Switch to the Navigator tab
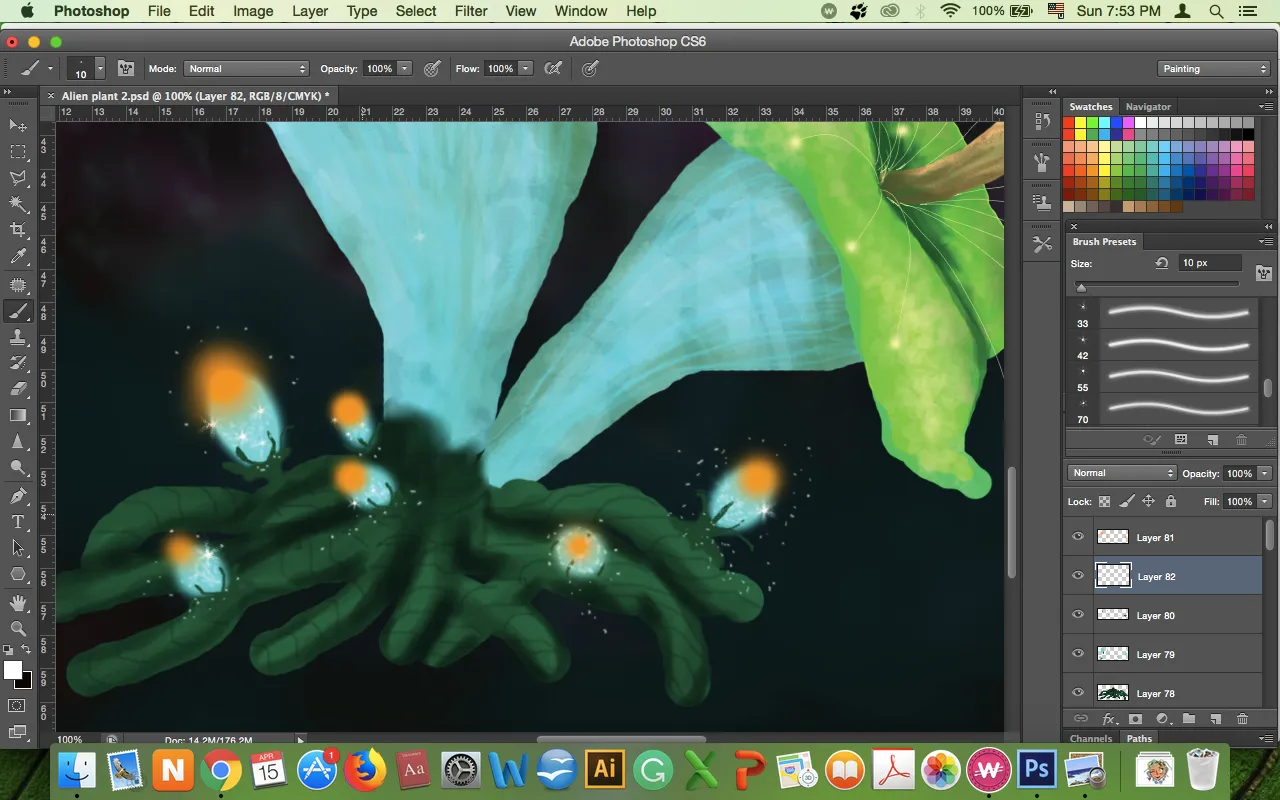Screen dimensions: 1280x800 [x=1148, y=107]
